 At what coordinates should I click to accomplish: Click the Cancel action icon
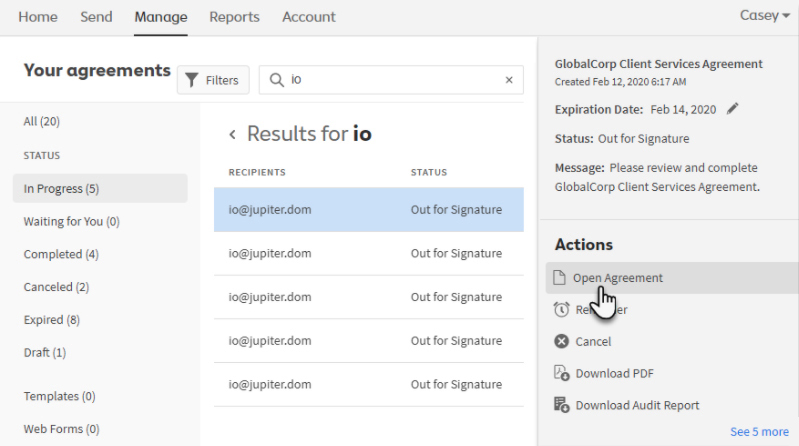pyautogui.click(x=561, y=342)
